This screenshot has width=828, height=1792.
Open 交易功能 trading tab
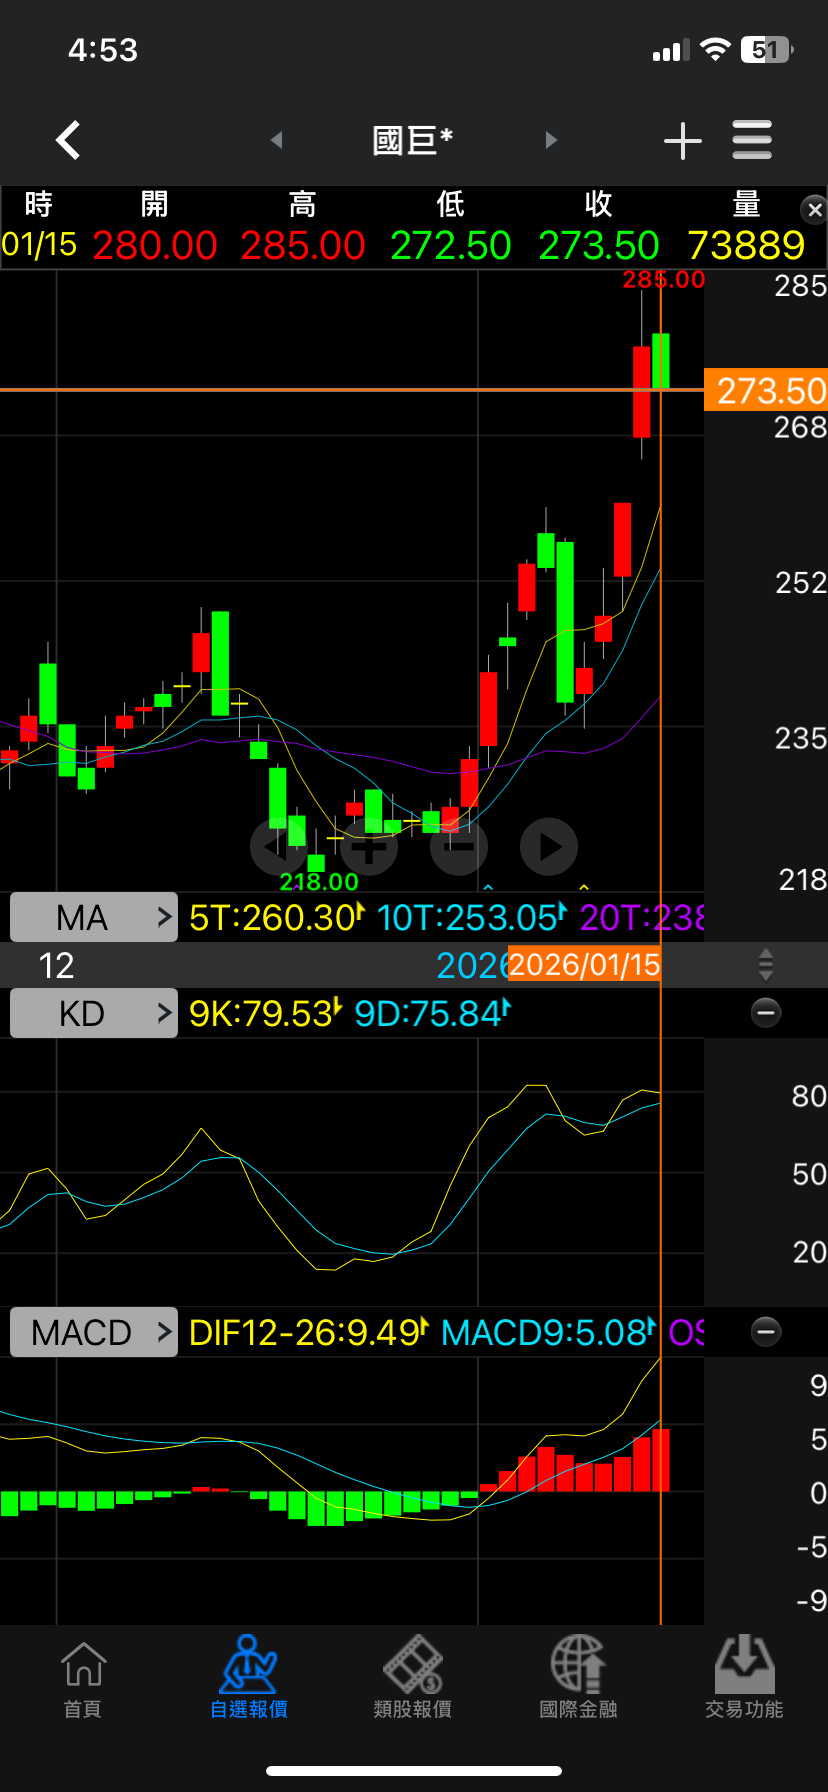point(744,1679)
